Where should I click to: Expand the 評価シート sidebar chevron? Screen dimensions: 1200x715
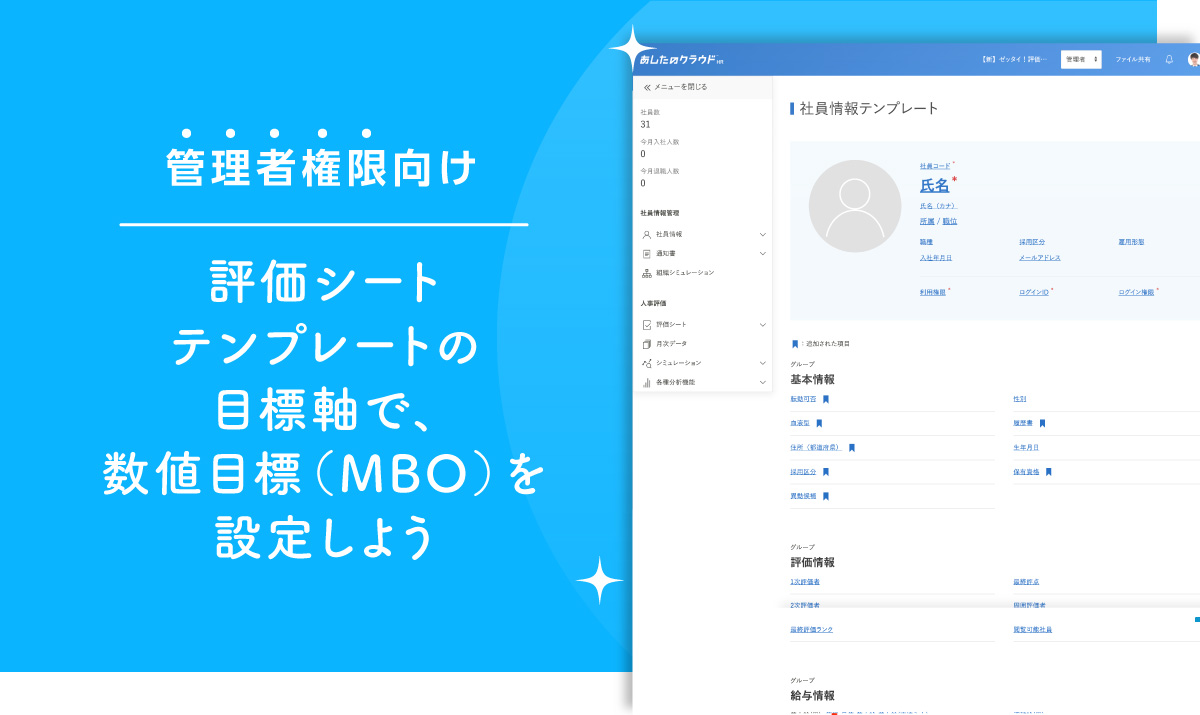(x=763, y=325)
